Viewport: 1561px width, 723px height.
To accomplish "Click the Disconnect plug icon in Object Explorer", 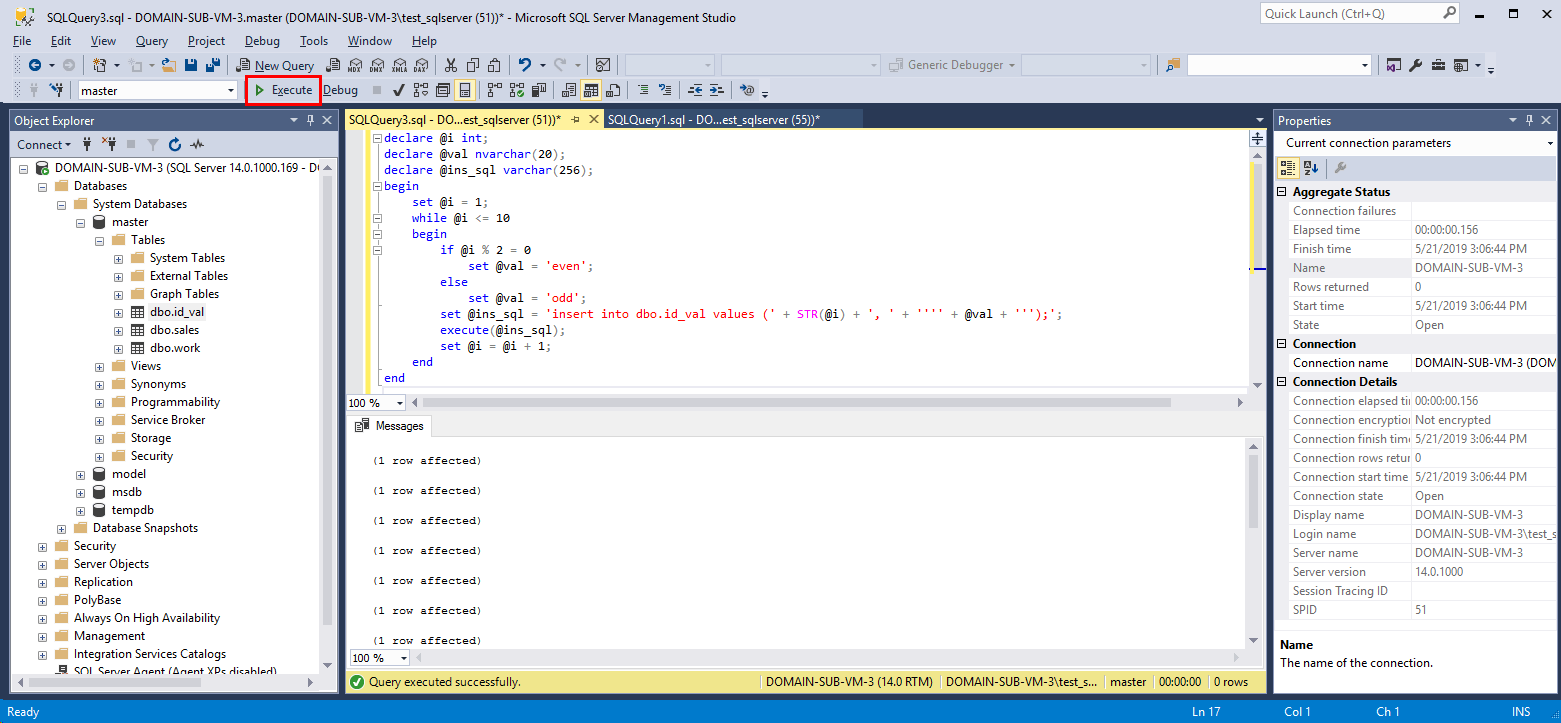I will (109, 144).
